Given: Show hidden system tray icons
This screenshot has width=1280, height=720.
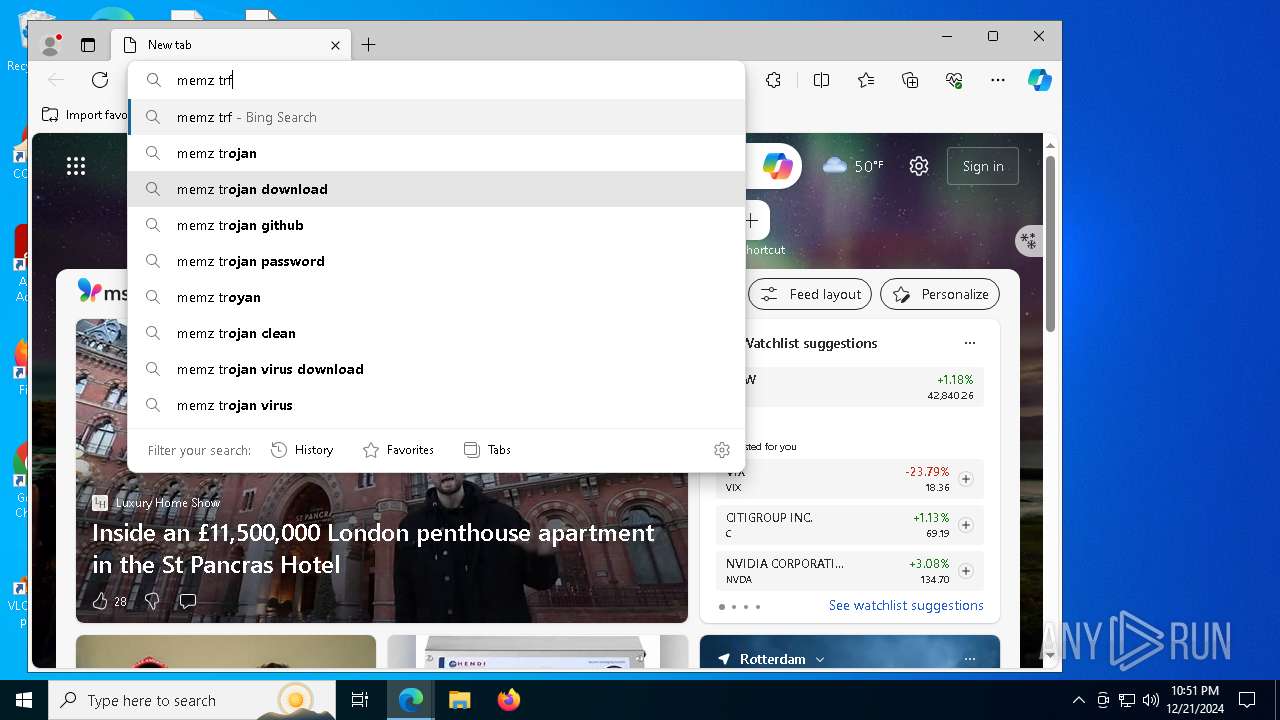Looking at the screenshot, I should tap(1078, 700).
